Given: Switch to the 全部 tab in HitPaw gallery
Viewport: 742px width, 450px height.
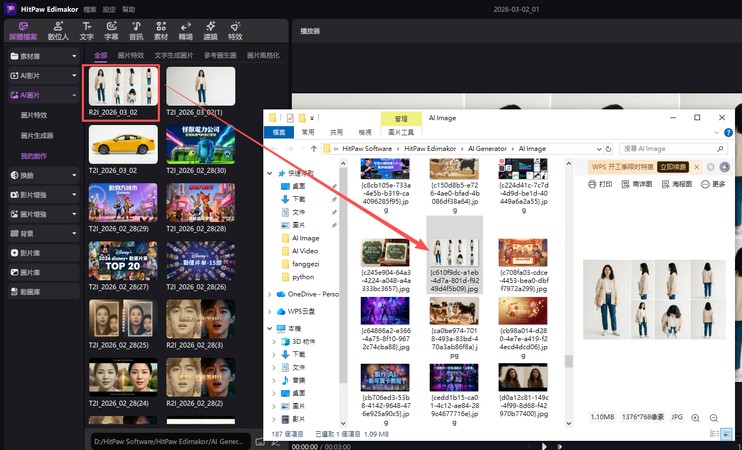Looking at the screenshot, I should [x=100, y=55].
